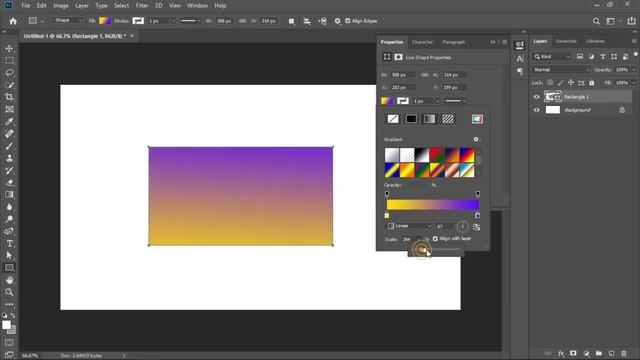Open the Filter menu
640x360 pixels.
[142, 6]
